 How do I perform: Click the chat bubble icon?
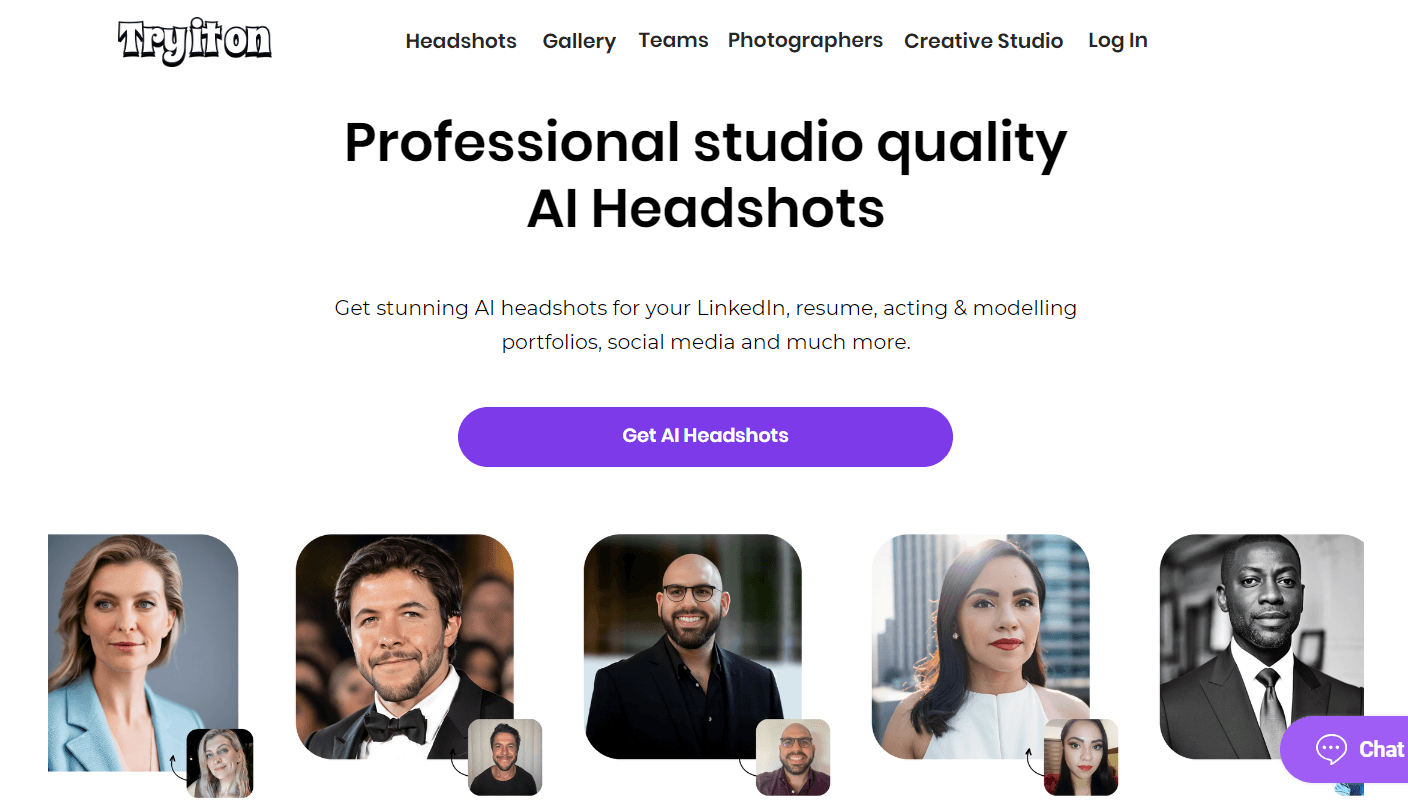1331,749
